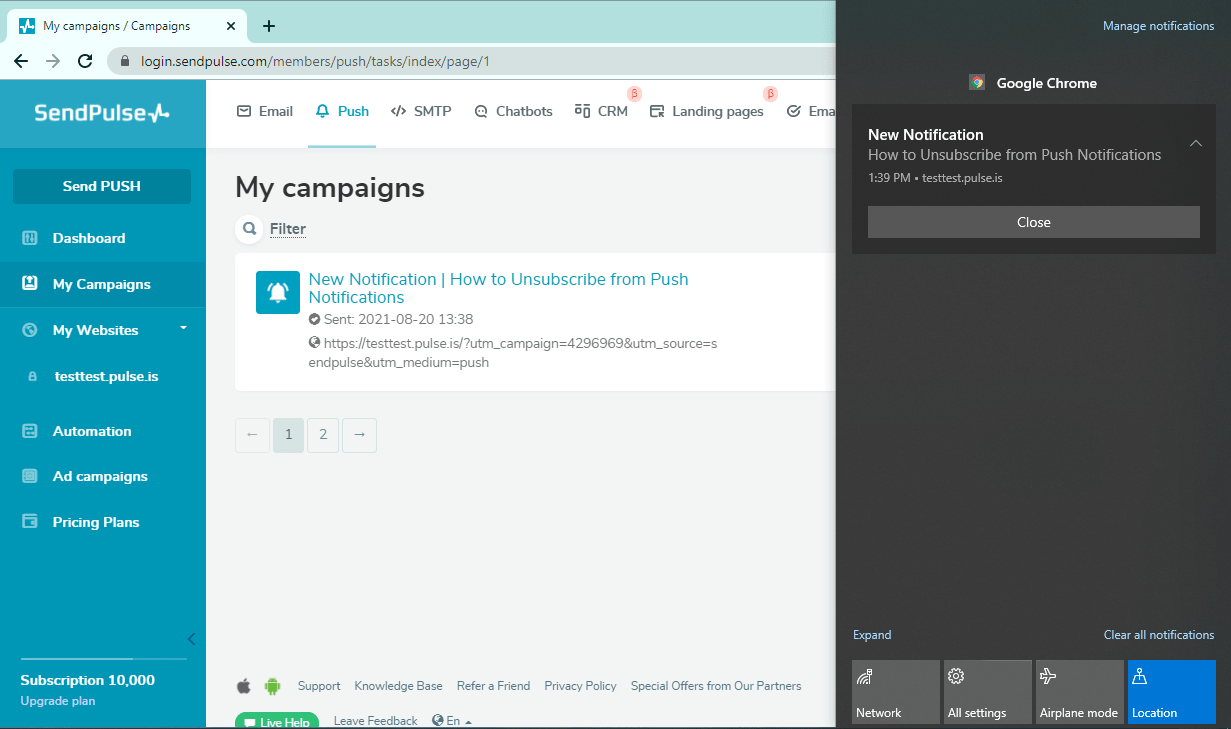Click the Upgrade plan link
Screen dimensions: 1231x729
(58, 701)
